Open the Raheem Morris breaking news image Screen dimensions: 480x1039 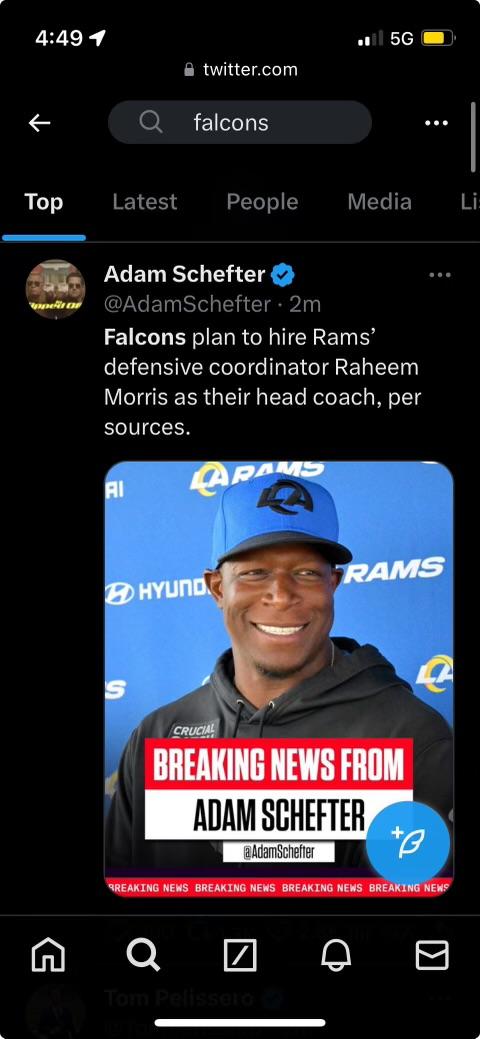[x=279, y=679]
